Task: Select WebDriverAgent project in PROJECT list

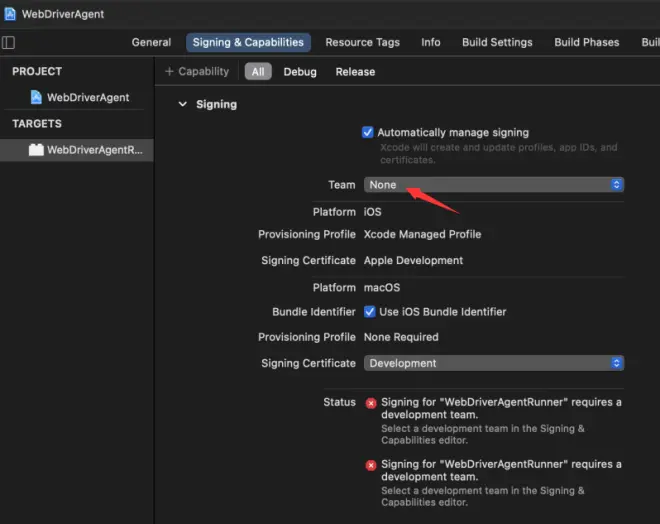Action: pos(80,97)
